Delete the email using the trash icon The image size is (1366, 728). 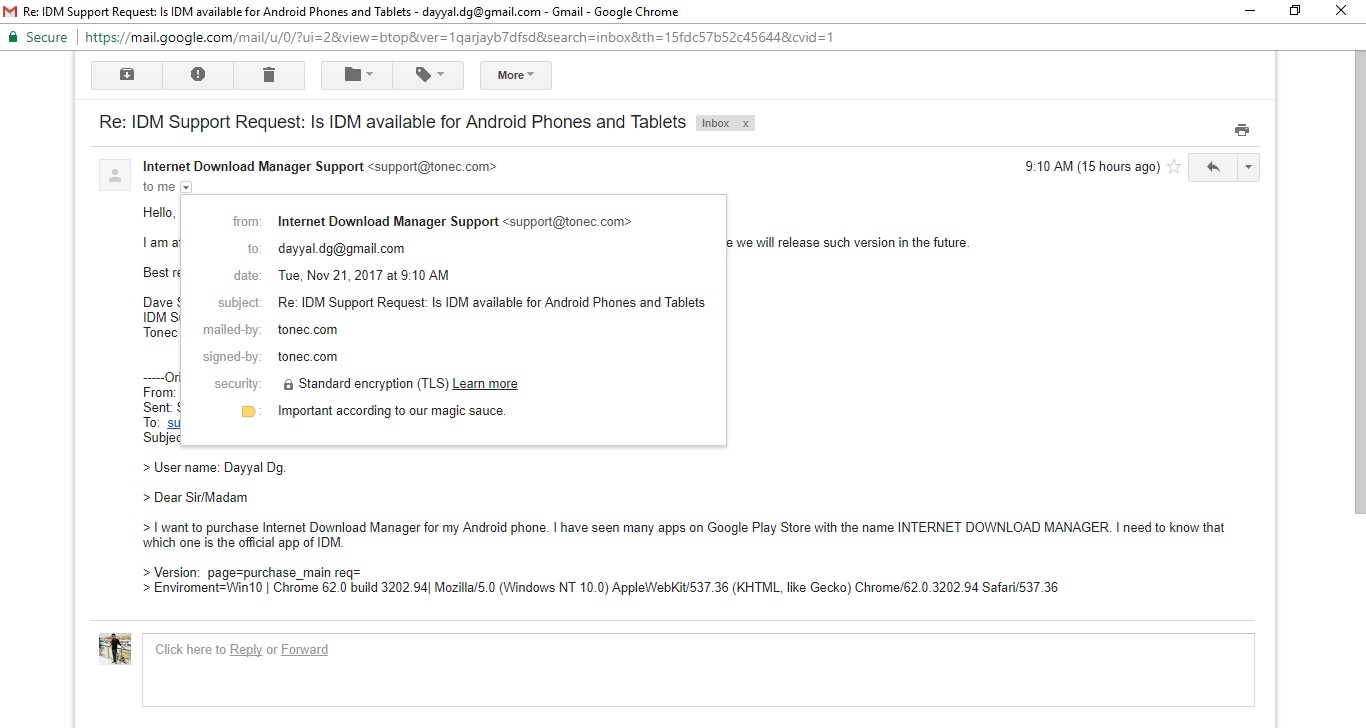tap(269, 75)
